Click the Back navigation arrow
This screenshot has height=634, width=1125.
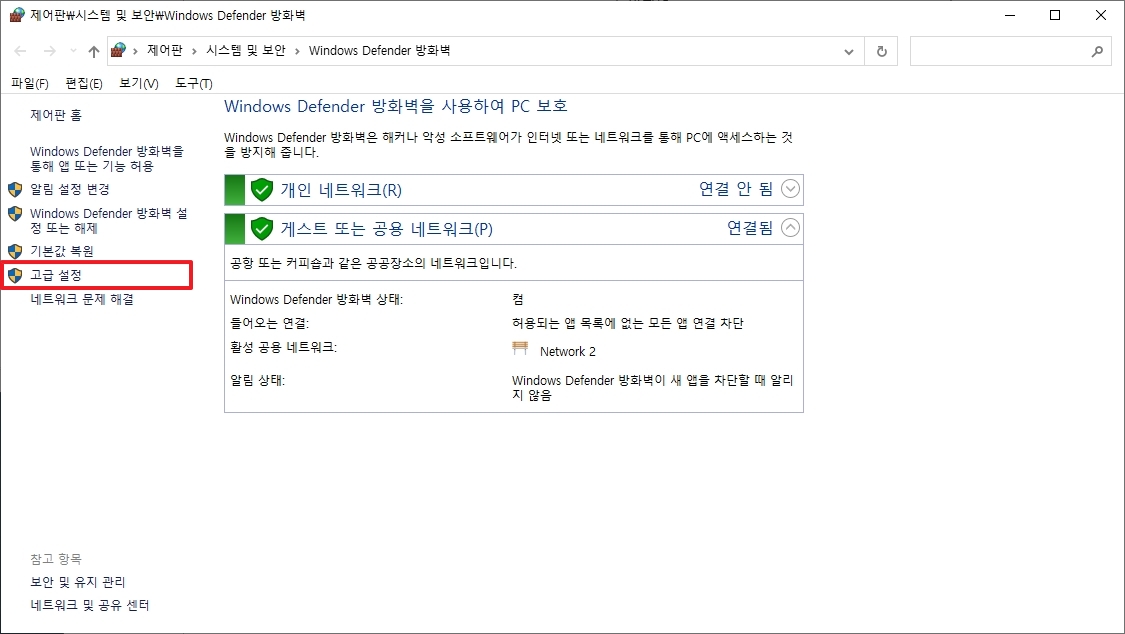pyautogui.click(x=20, y=51)
